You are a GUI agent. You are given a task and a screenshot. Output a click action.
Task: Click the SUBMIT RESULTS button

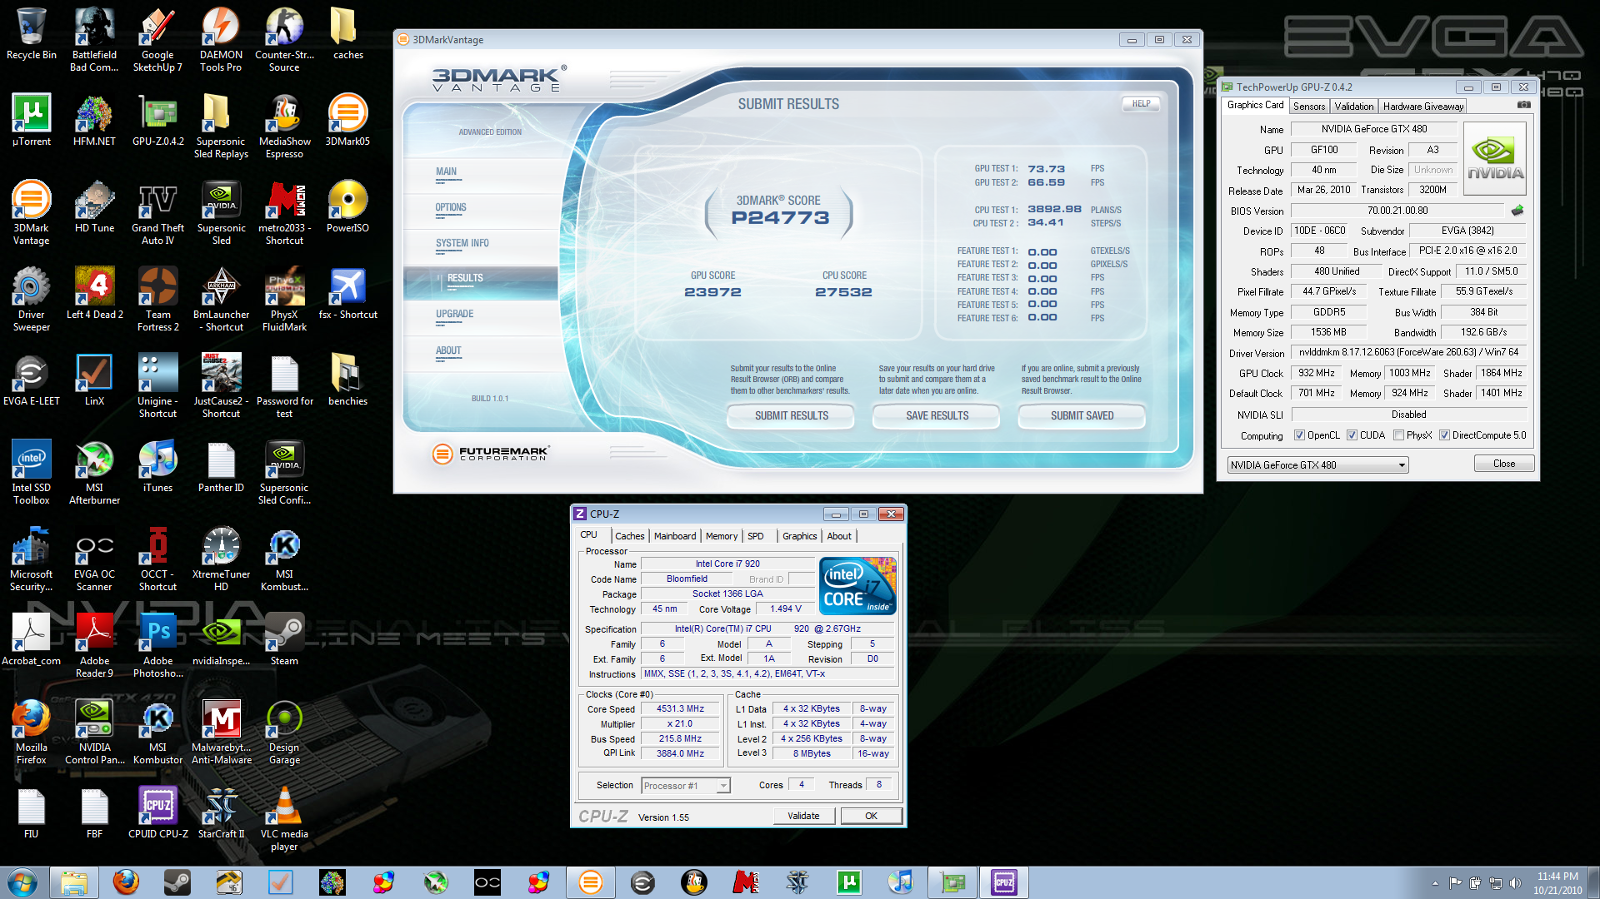point(791,416)
